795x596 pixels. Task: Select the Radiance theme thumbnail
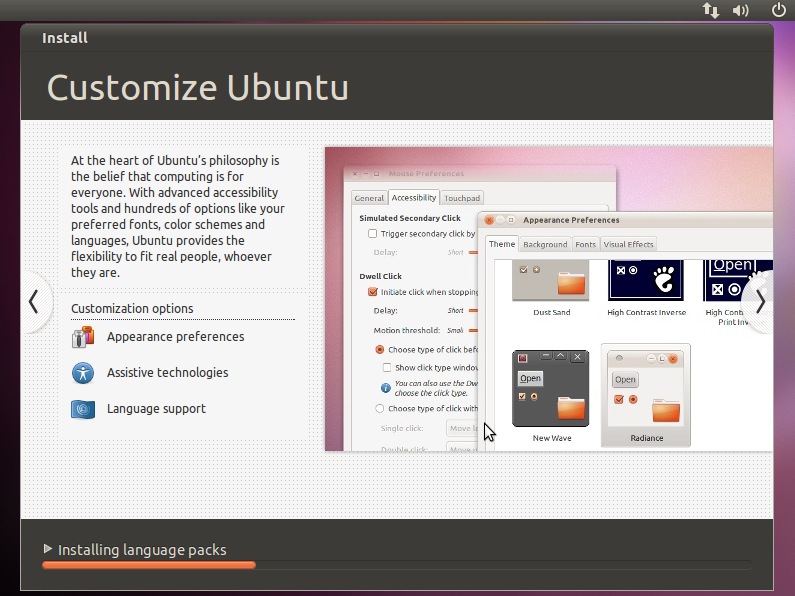click(646, 394)
